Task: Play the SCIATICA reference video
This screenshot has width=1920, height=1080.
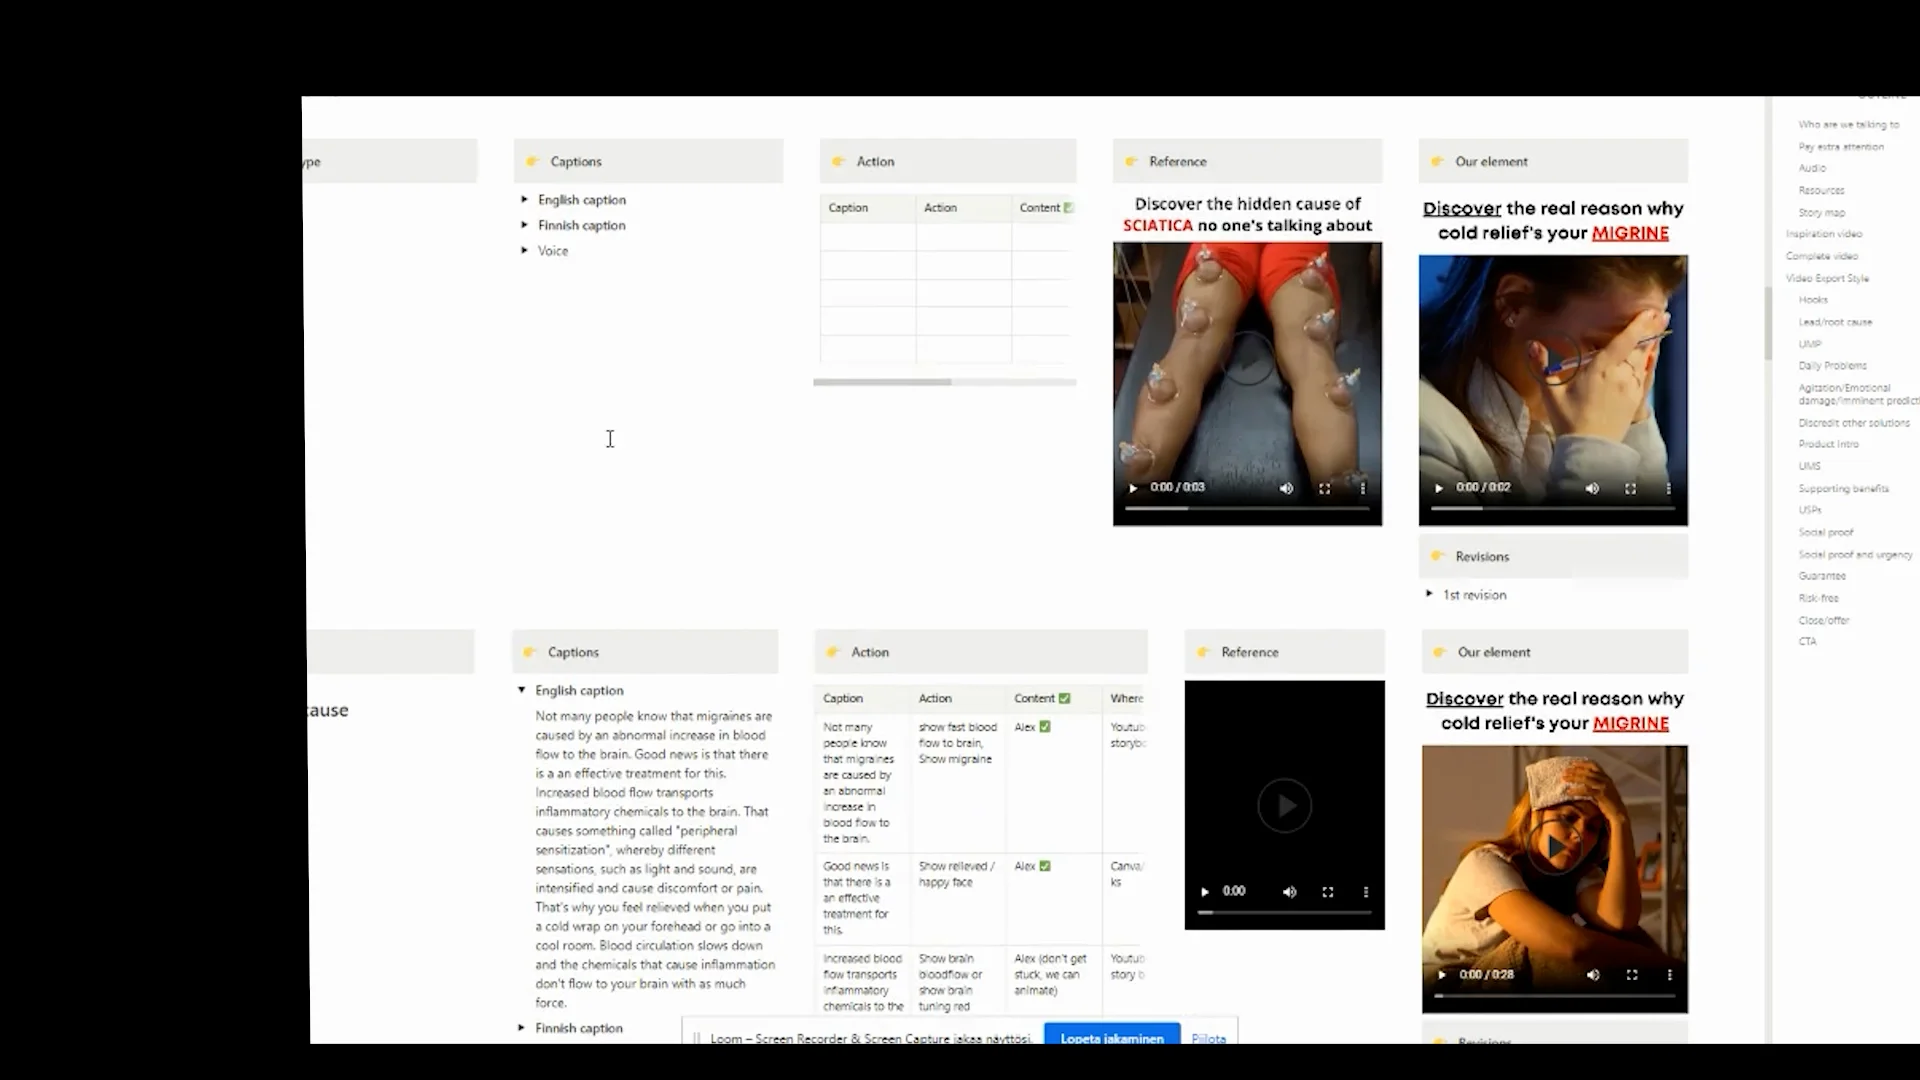Action: tap(1133, 488)
